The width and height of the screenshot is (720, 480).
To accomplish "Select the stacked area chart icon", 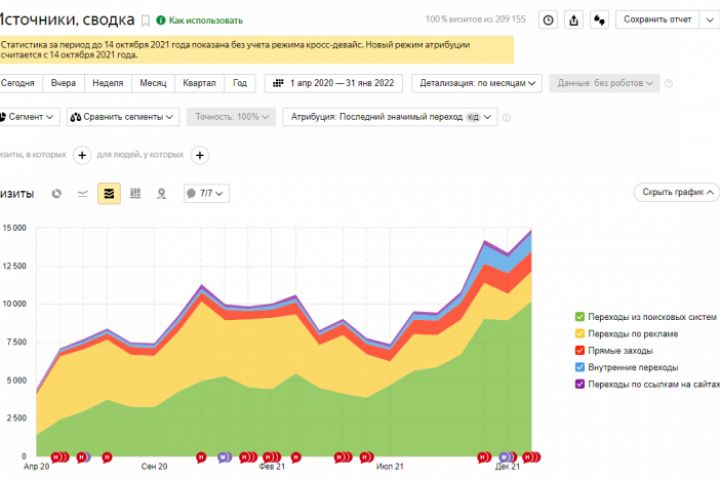I will coord(109,193).
